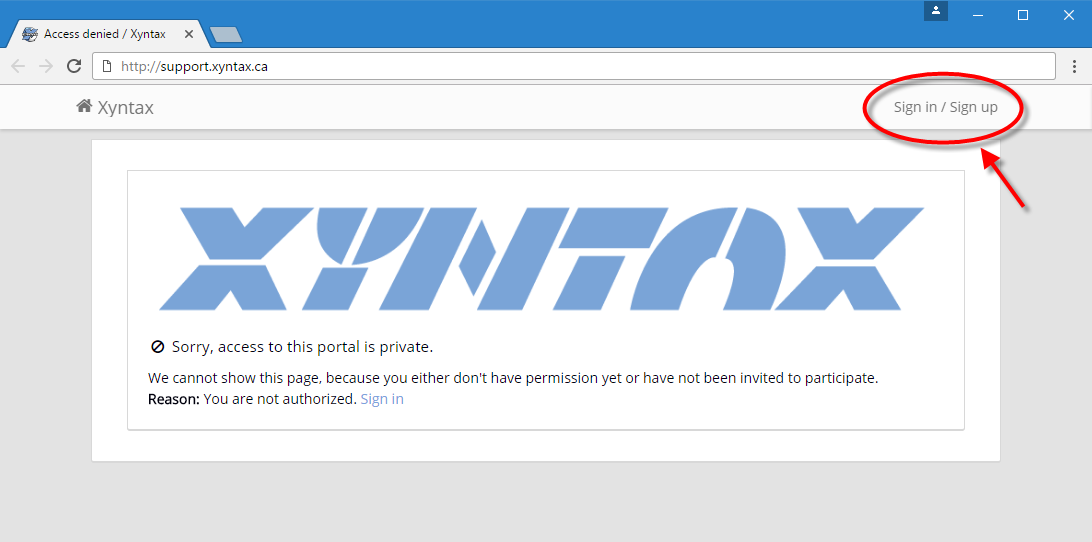Viewport: 1092px width, 542px height.
Task: Click the large Xyntax logo image
Action: [542, 258]
